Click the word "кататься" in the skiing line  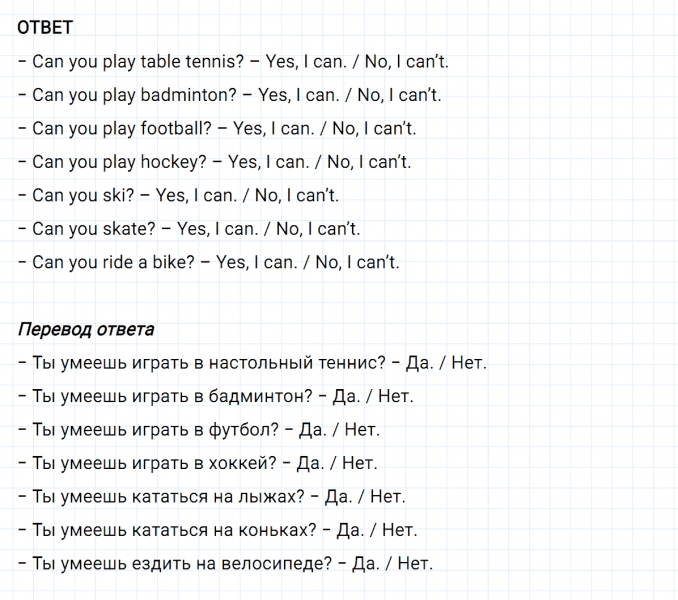tap(163, 497)
